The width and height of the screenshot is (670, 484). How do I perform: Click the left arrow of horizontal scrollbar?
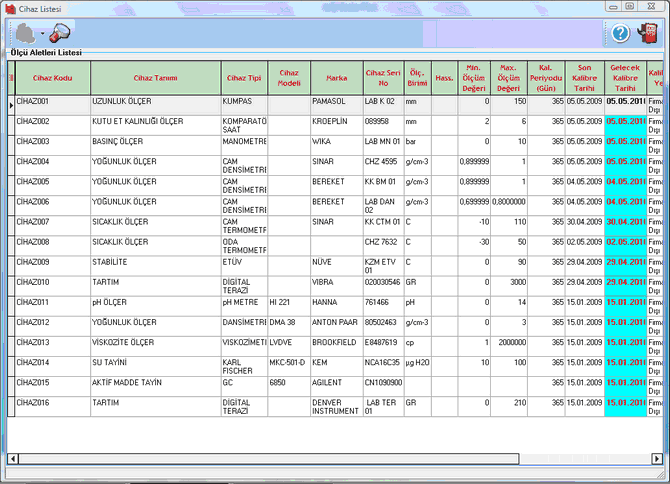click(13, 459)
